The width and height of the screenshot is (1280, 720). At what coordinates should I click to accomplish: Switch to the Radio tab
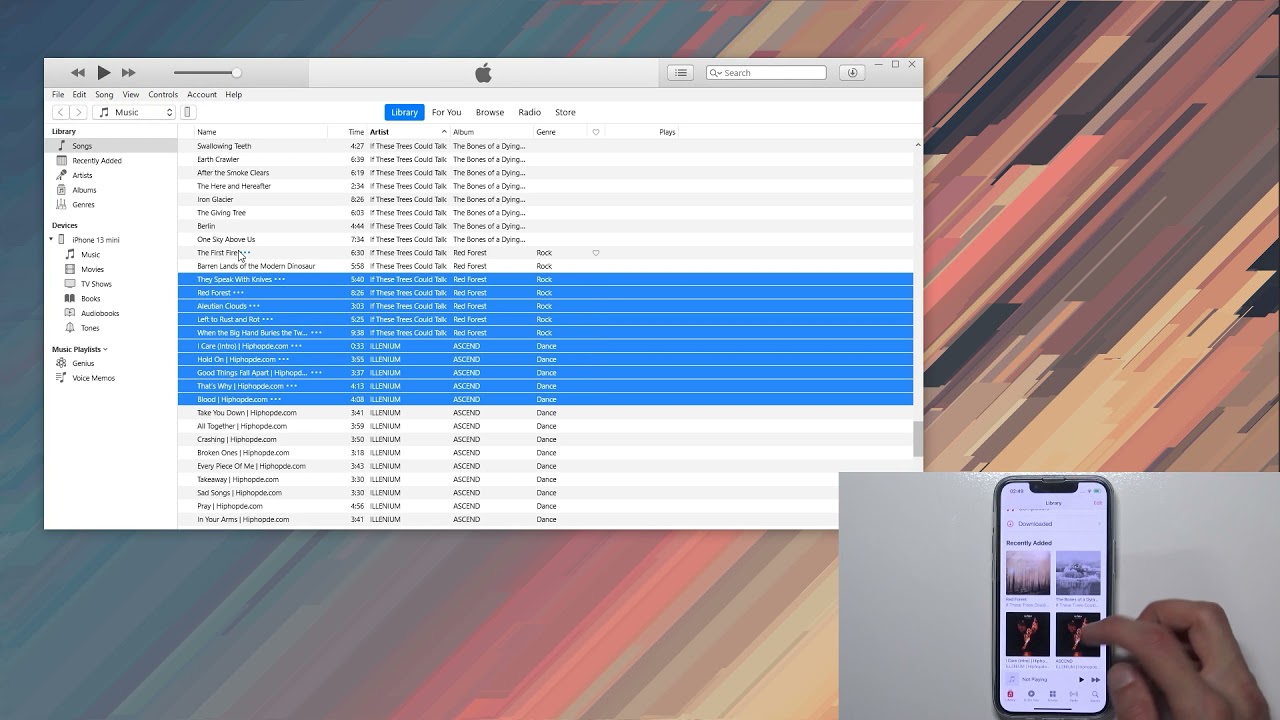(x=530, y=112)
